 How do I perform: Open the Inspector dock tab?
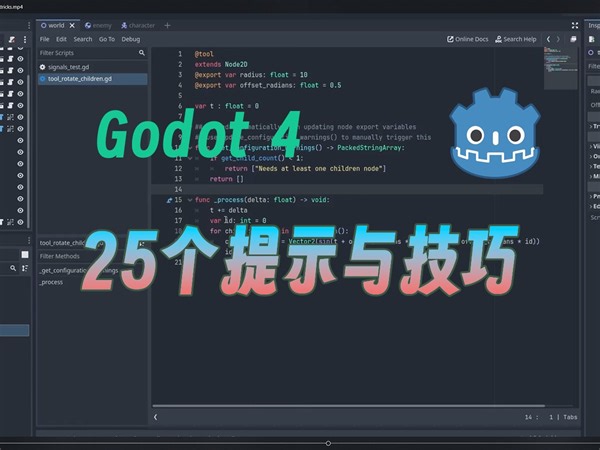click(x=594, y=25)
